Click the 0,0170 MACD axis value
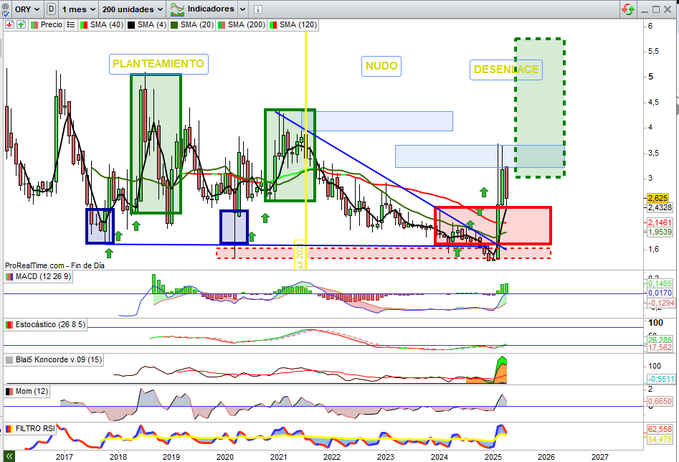Image resolution: width=679 pixels, height=462 pixels. [660, 293]
